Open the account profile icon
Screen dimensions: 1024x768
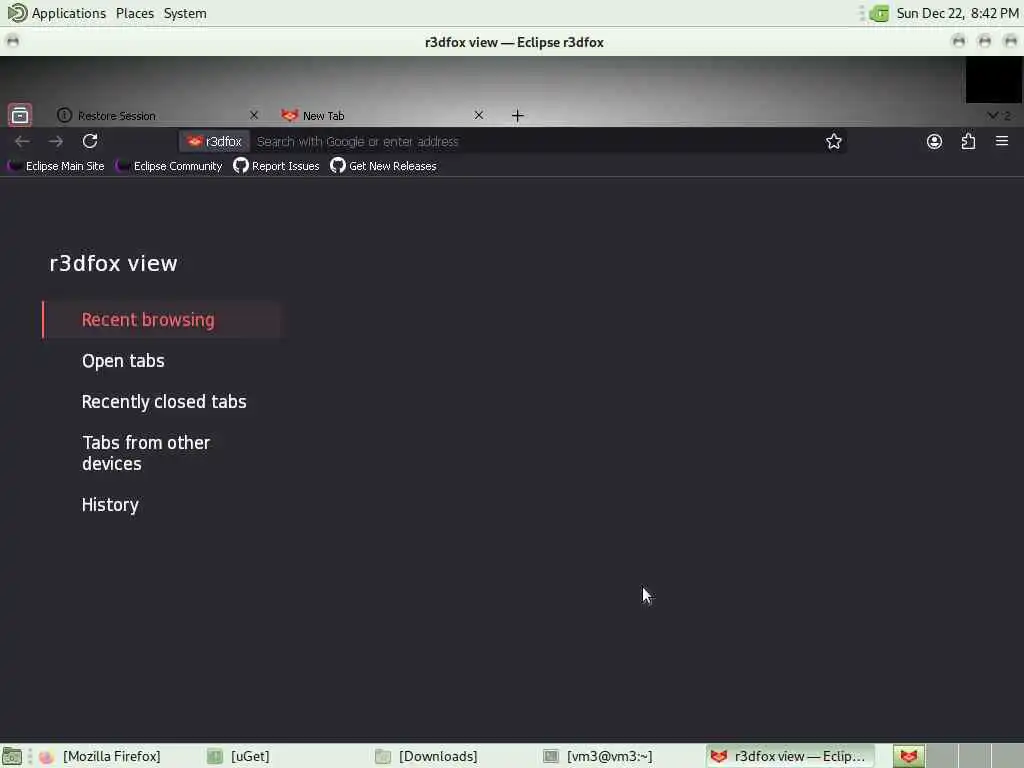pyautogui.click(x=935, y=142)
